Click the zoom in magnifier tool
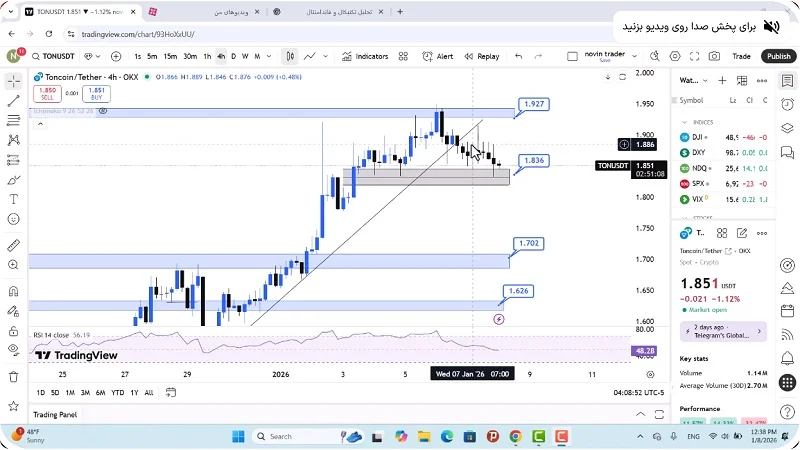This screenshot has width=800, height=450. [13, 265]
